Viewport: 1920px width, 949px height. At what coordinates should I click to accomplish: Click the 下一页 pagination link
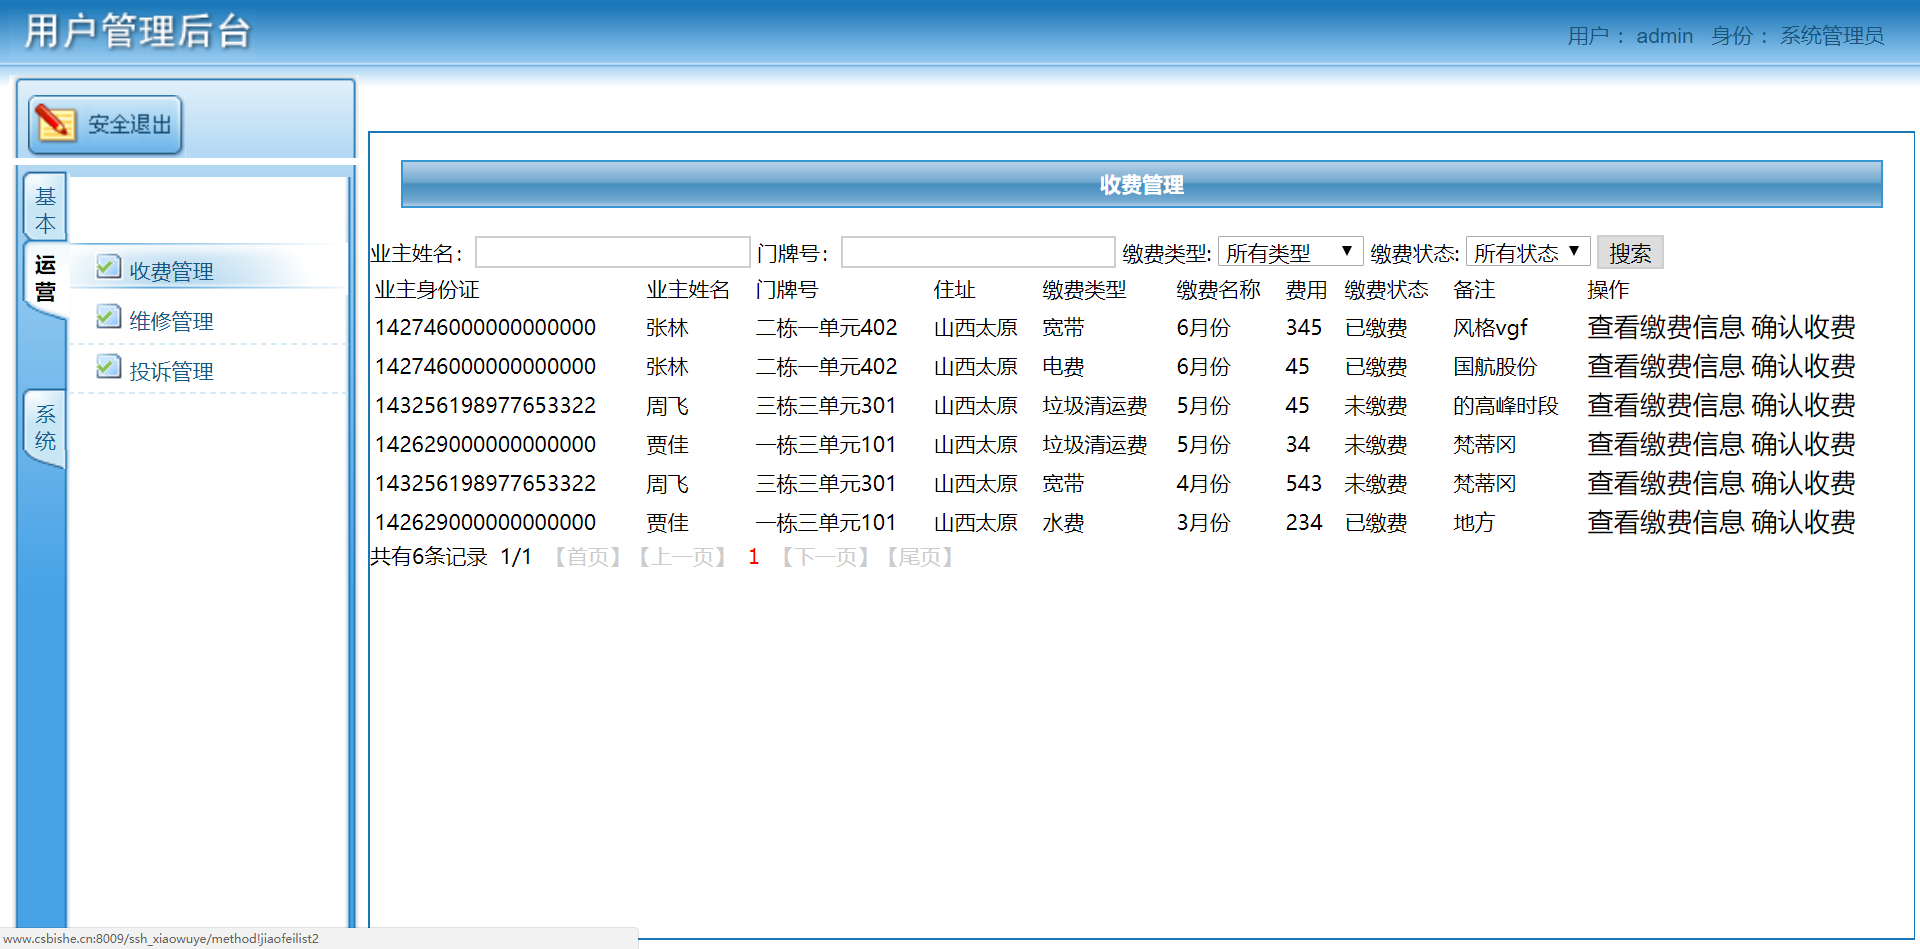826,557
